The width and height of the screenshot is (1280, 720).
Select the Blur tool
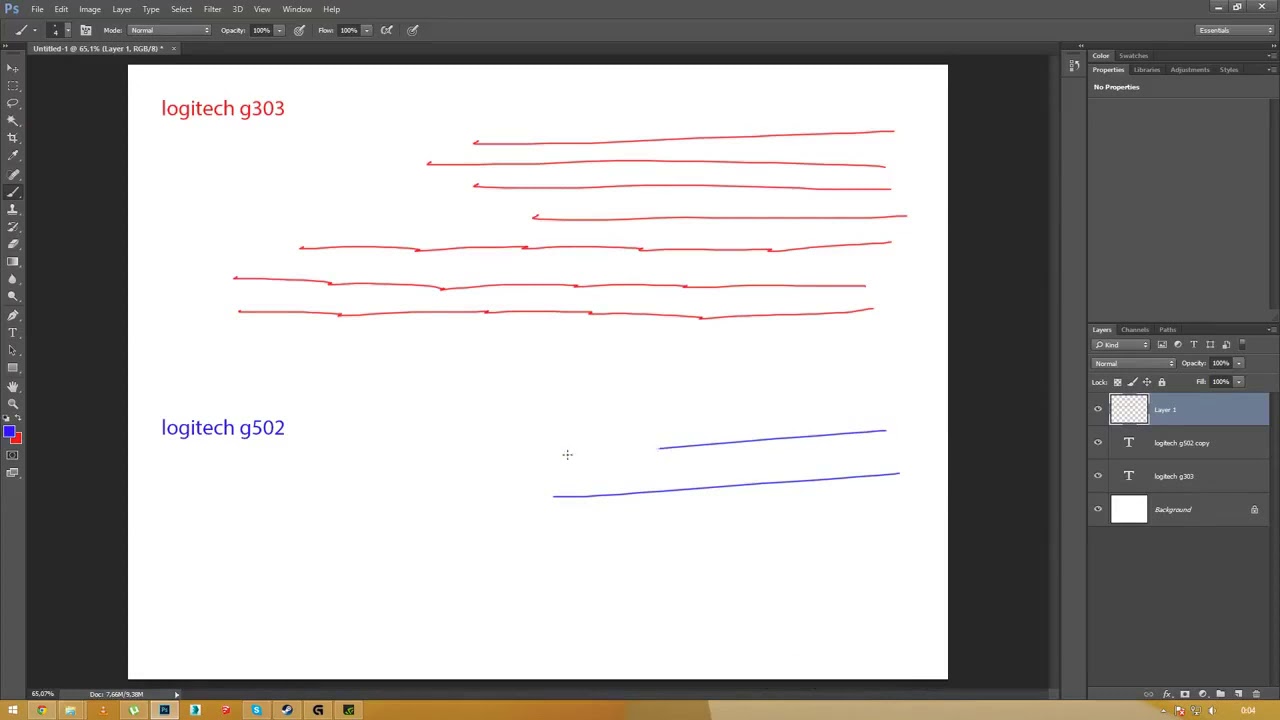coord(13,279)
